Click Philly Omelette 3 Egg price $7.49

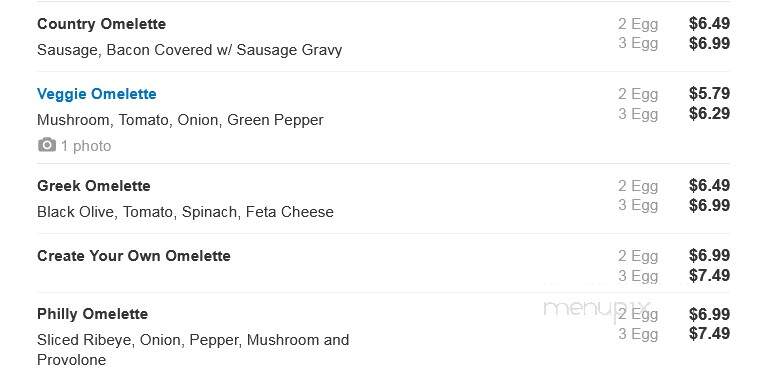(709, 334)
